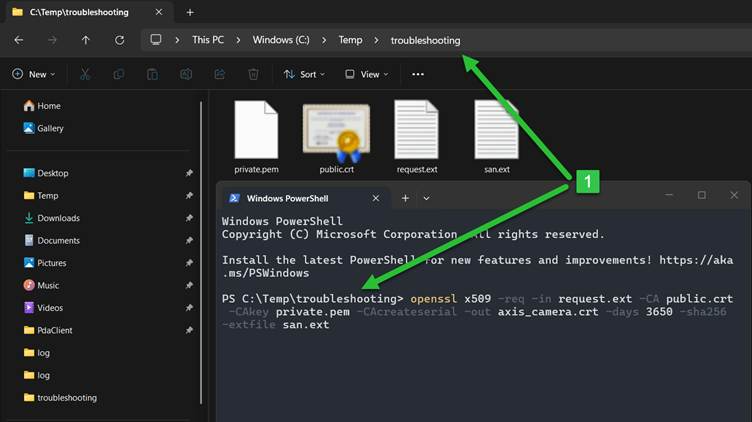Unpin Desktop using its pin icon
752x422 pixels.
(189, 173)
